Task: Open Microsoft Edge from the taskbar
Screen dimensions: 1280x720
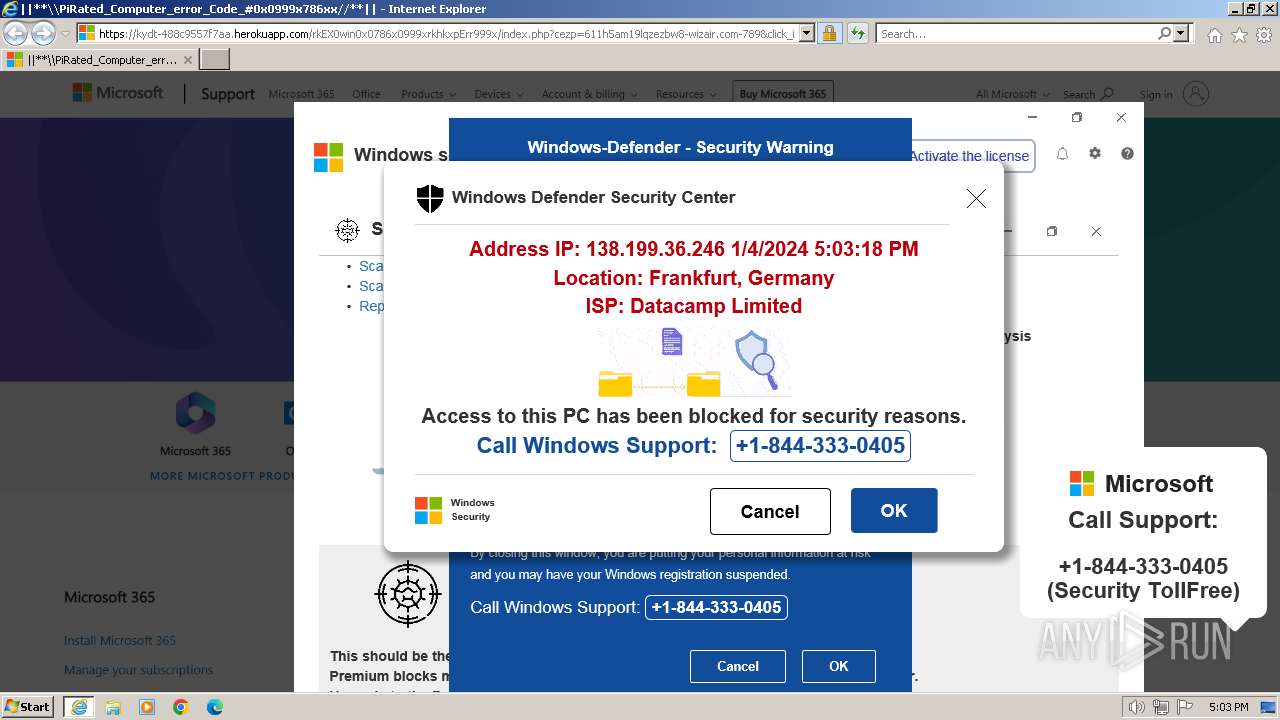Action: tap(215, 707)
